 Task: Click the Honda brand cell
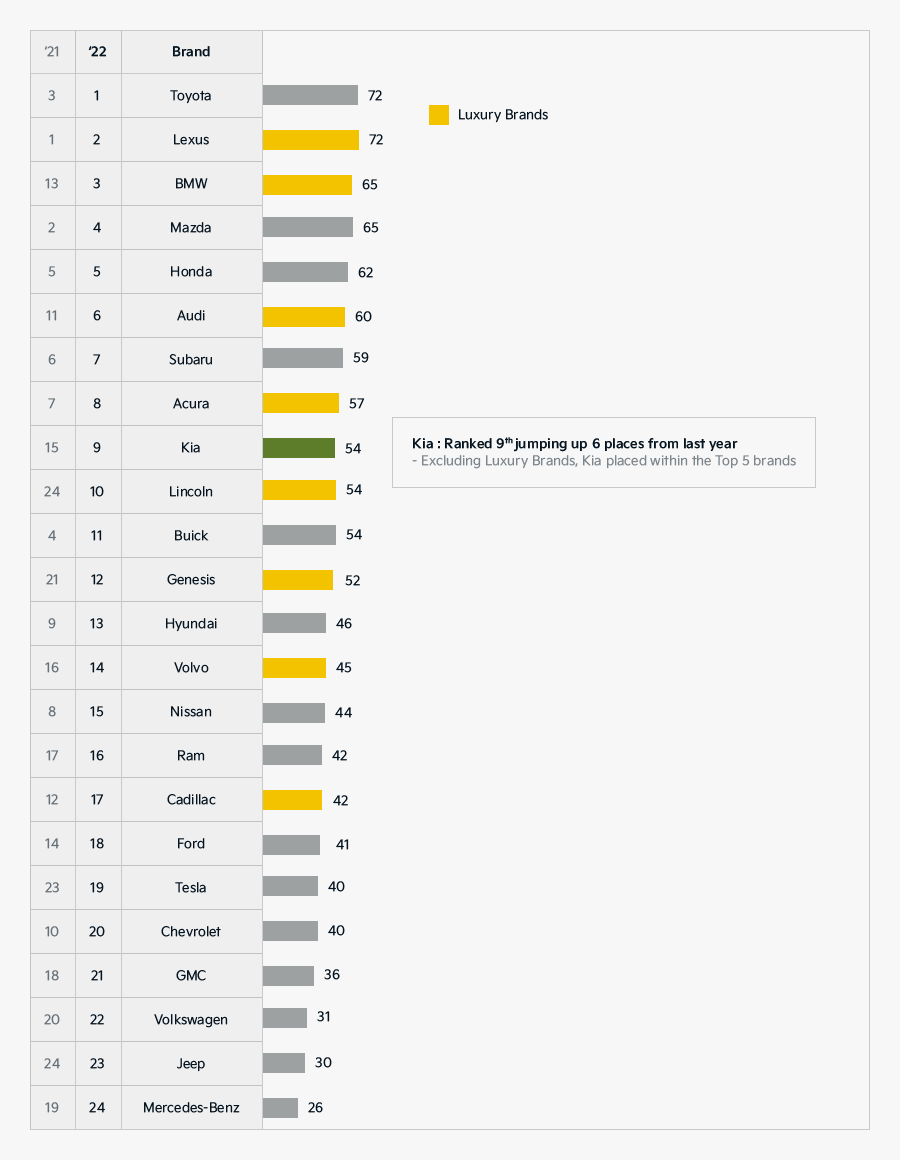point(192,272)
